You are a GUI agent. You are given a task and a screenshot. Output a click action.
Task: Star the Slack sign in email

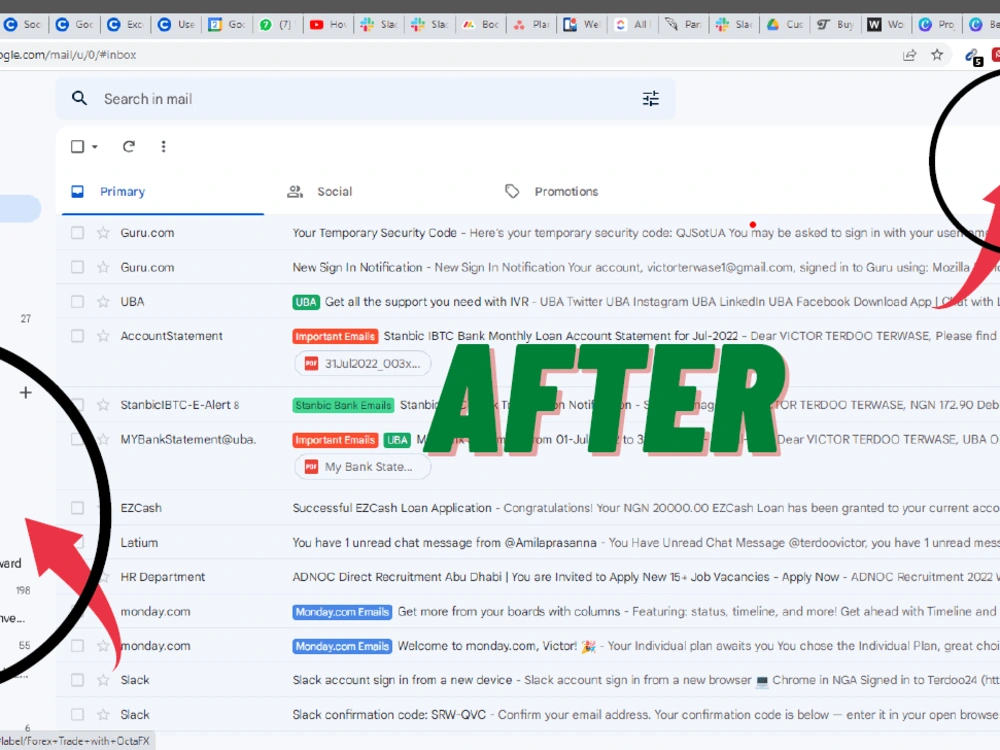103,680
